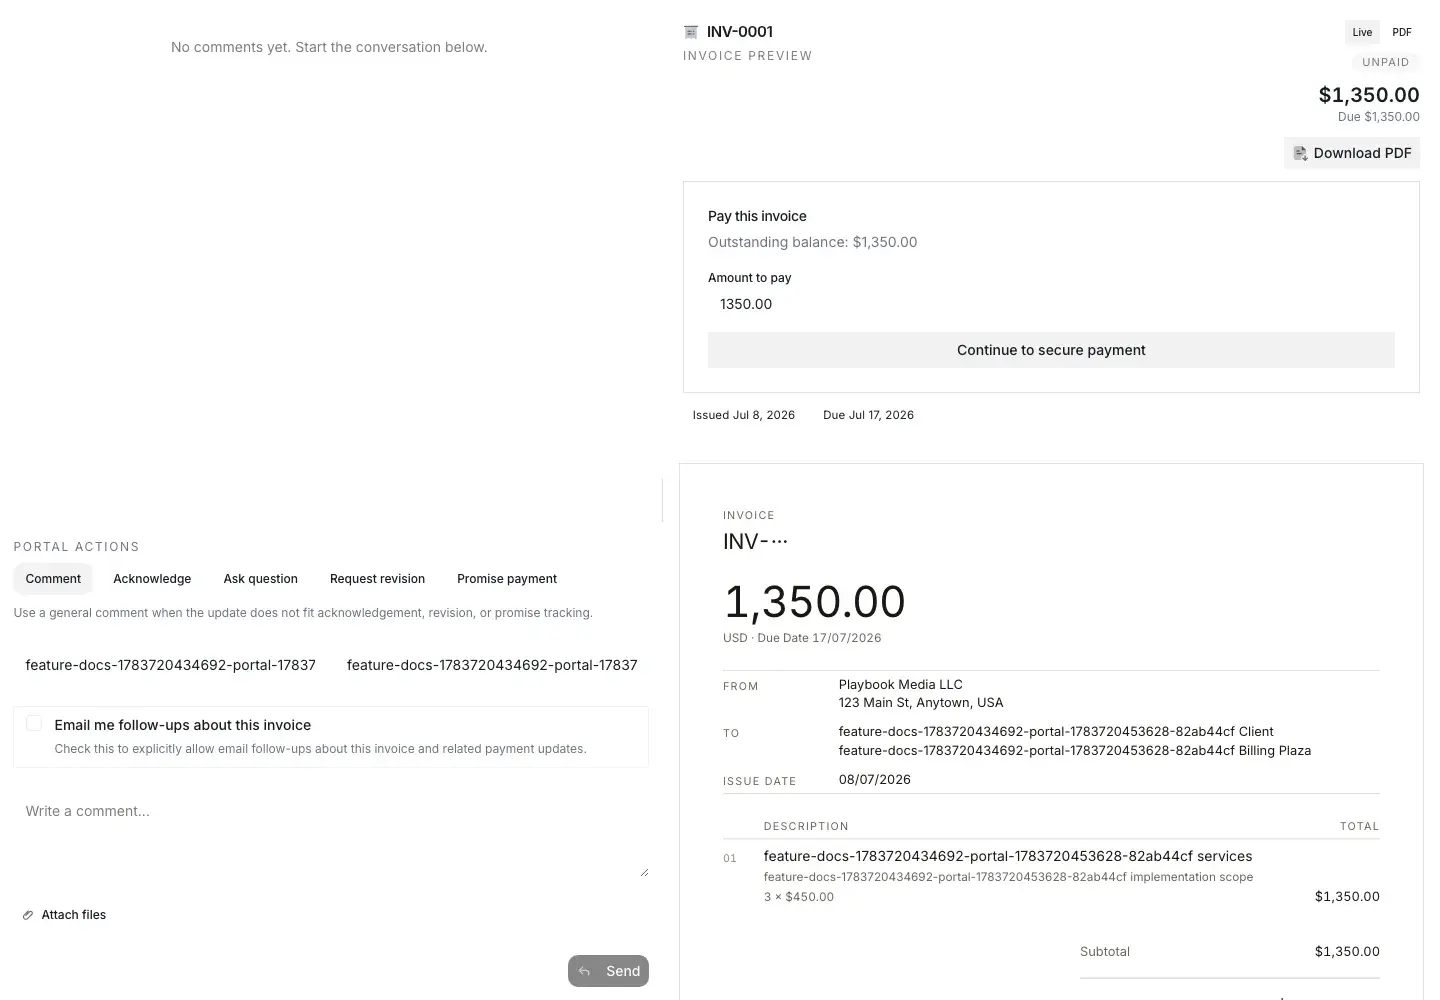This screenshot has height=1000, width=1440.
Task: Click 'No comments yet' message
Action: click(329, 47)
